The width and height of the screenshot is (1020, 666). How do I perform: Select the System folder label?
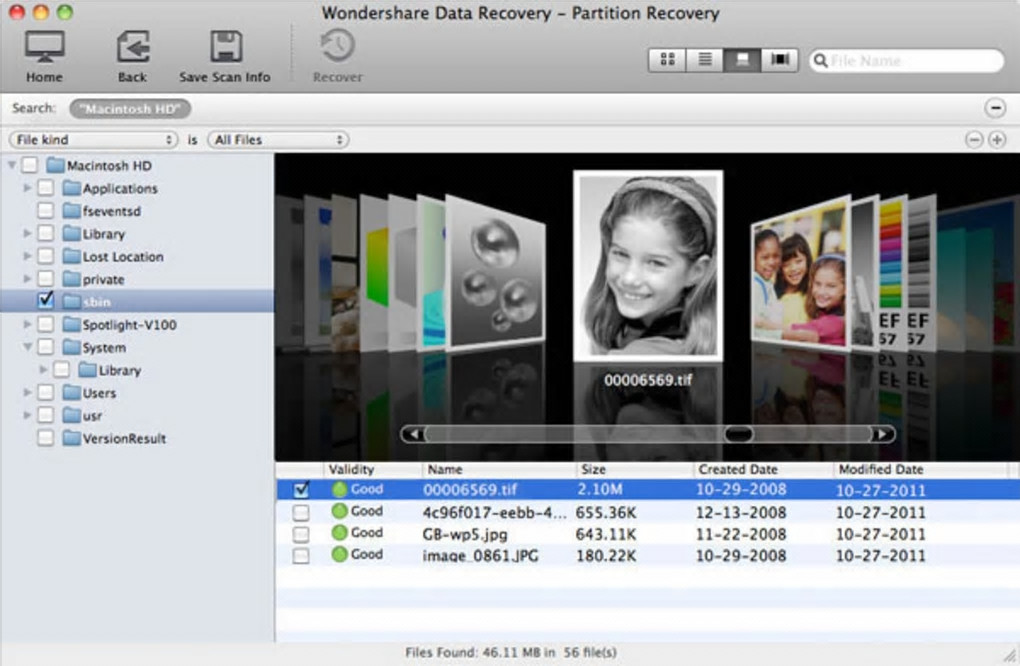tap(104, 348)
